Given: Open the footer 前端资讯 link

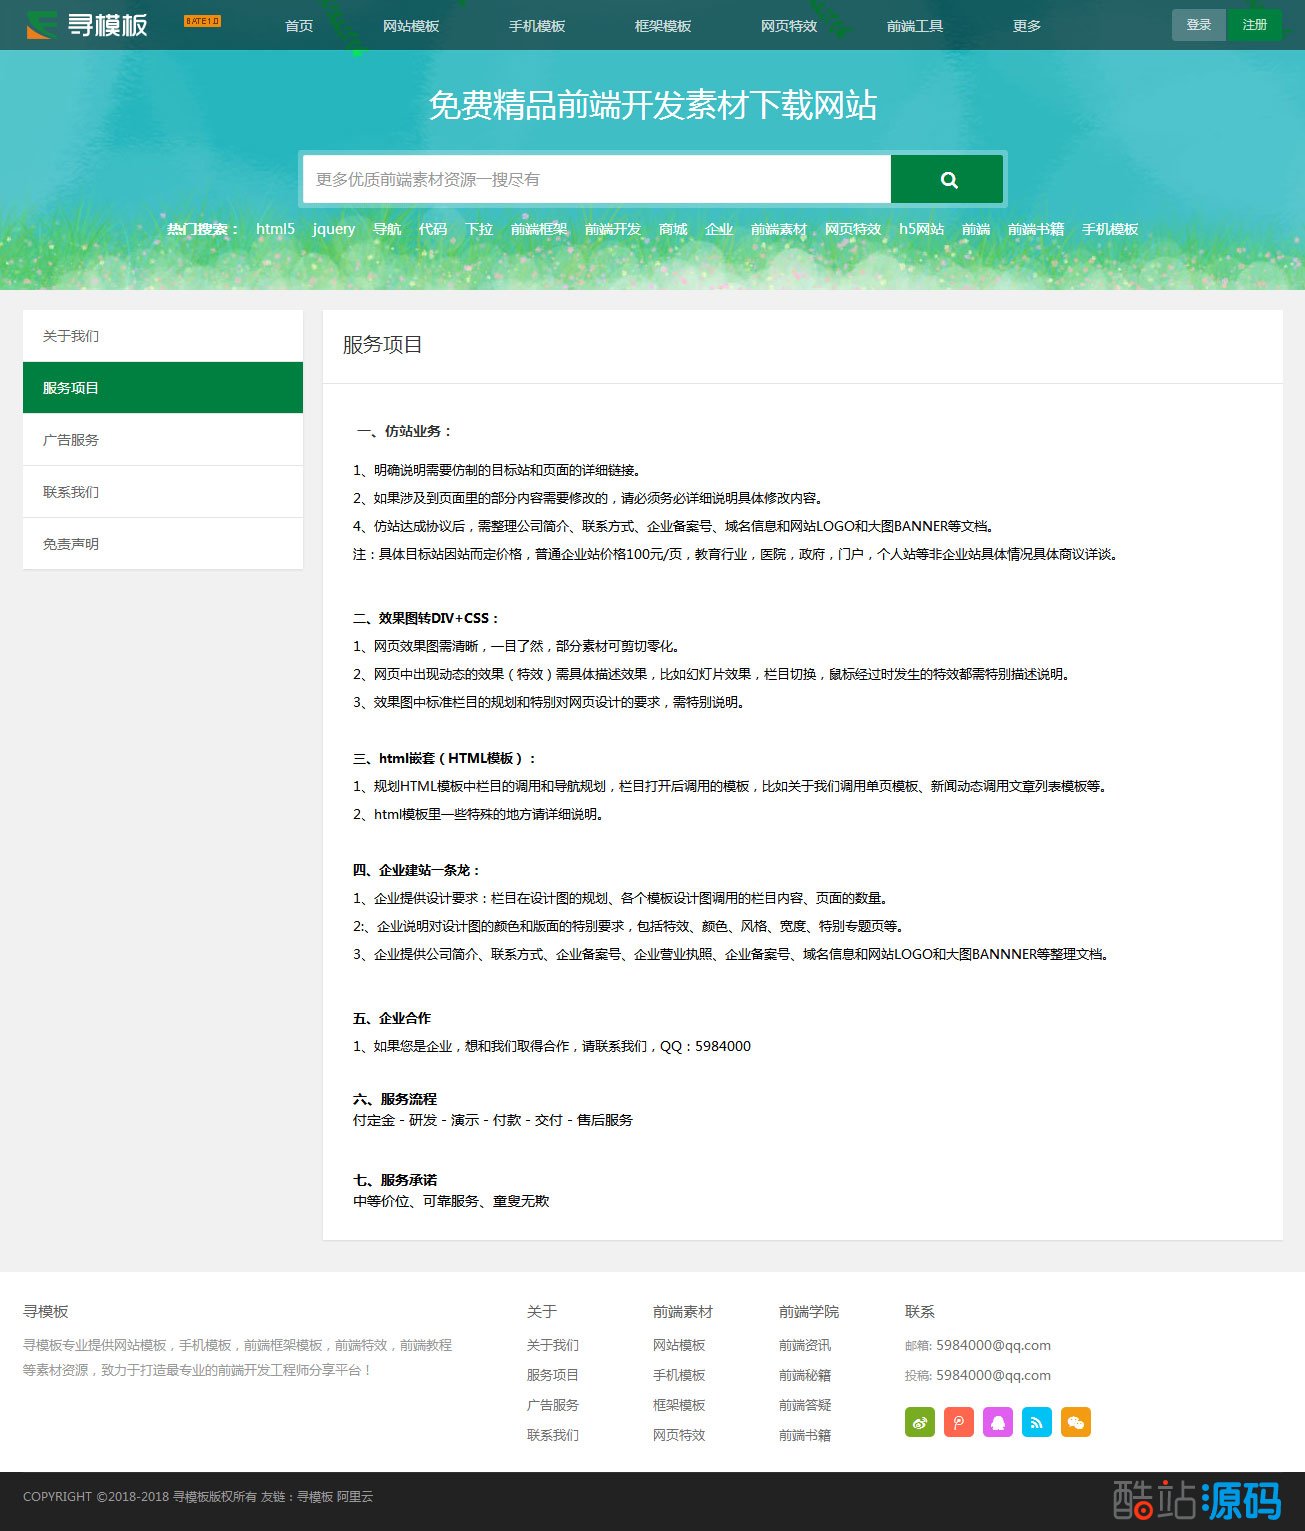Looking at the screenshot, I should [x=804, y=1345].
